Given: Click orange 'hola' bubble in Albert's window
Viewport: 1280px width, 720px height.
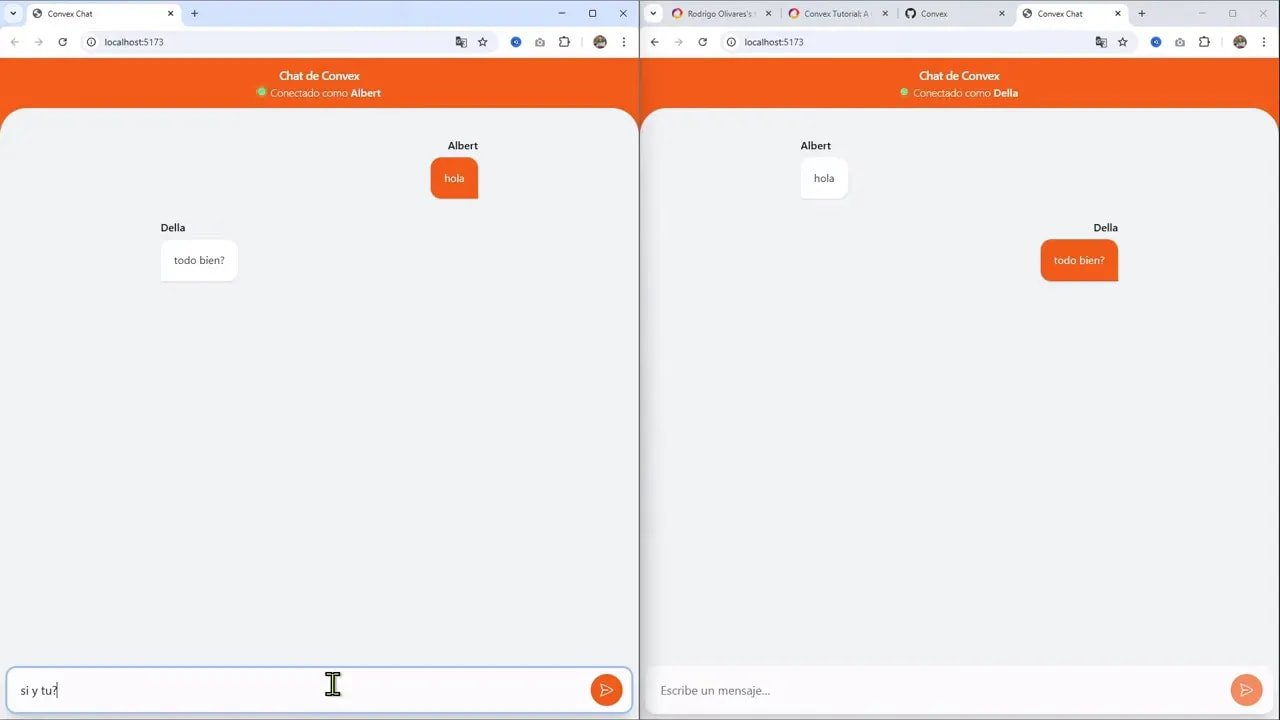Looking at the screenshot, I should click(x=454, y=178).
